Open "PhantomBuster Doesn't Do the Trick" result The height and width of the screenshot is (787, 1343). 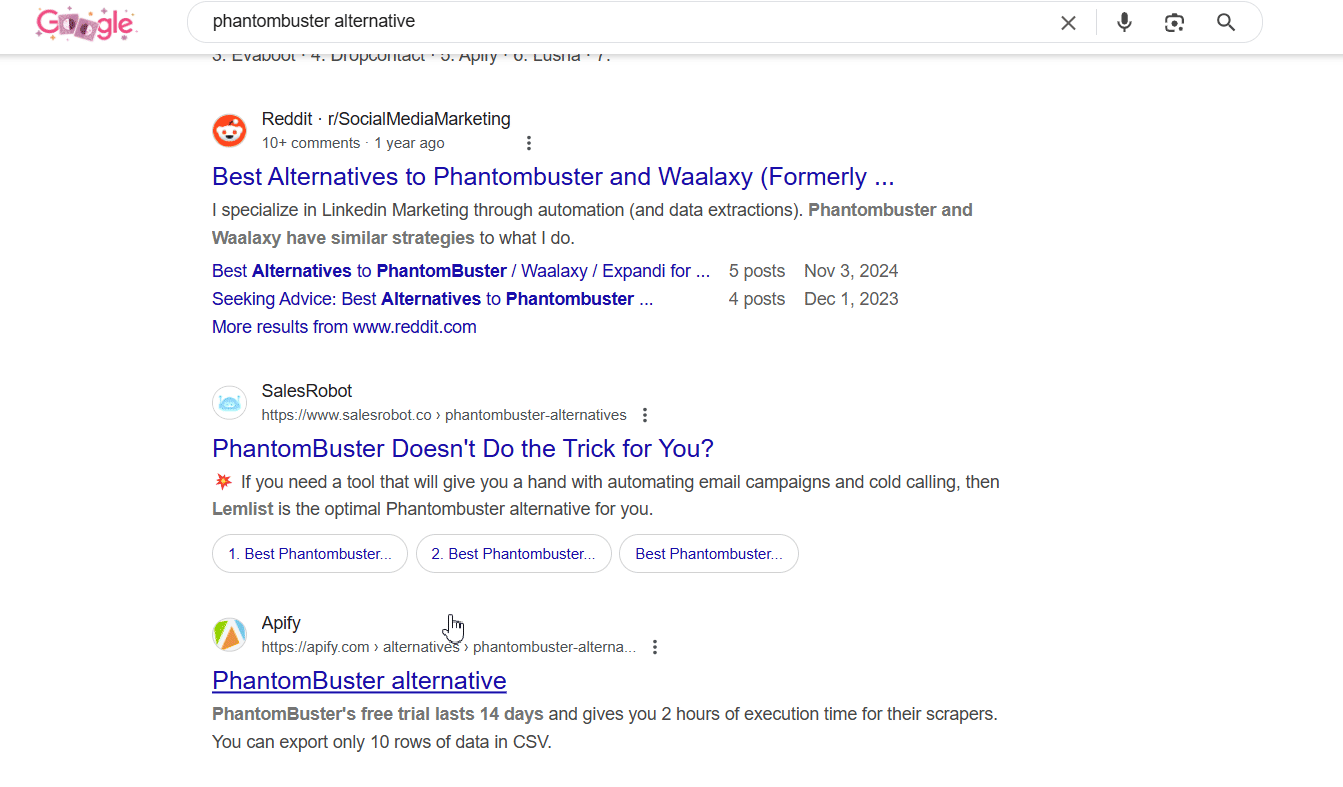[x=463, y=448]
